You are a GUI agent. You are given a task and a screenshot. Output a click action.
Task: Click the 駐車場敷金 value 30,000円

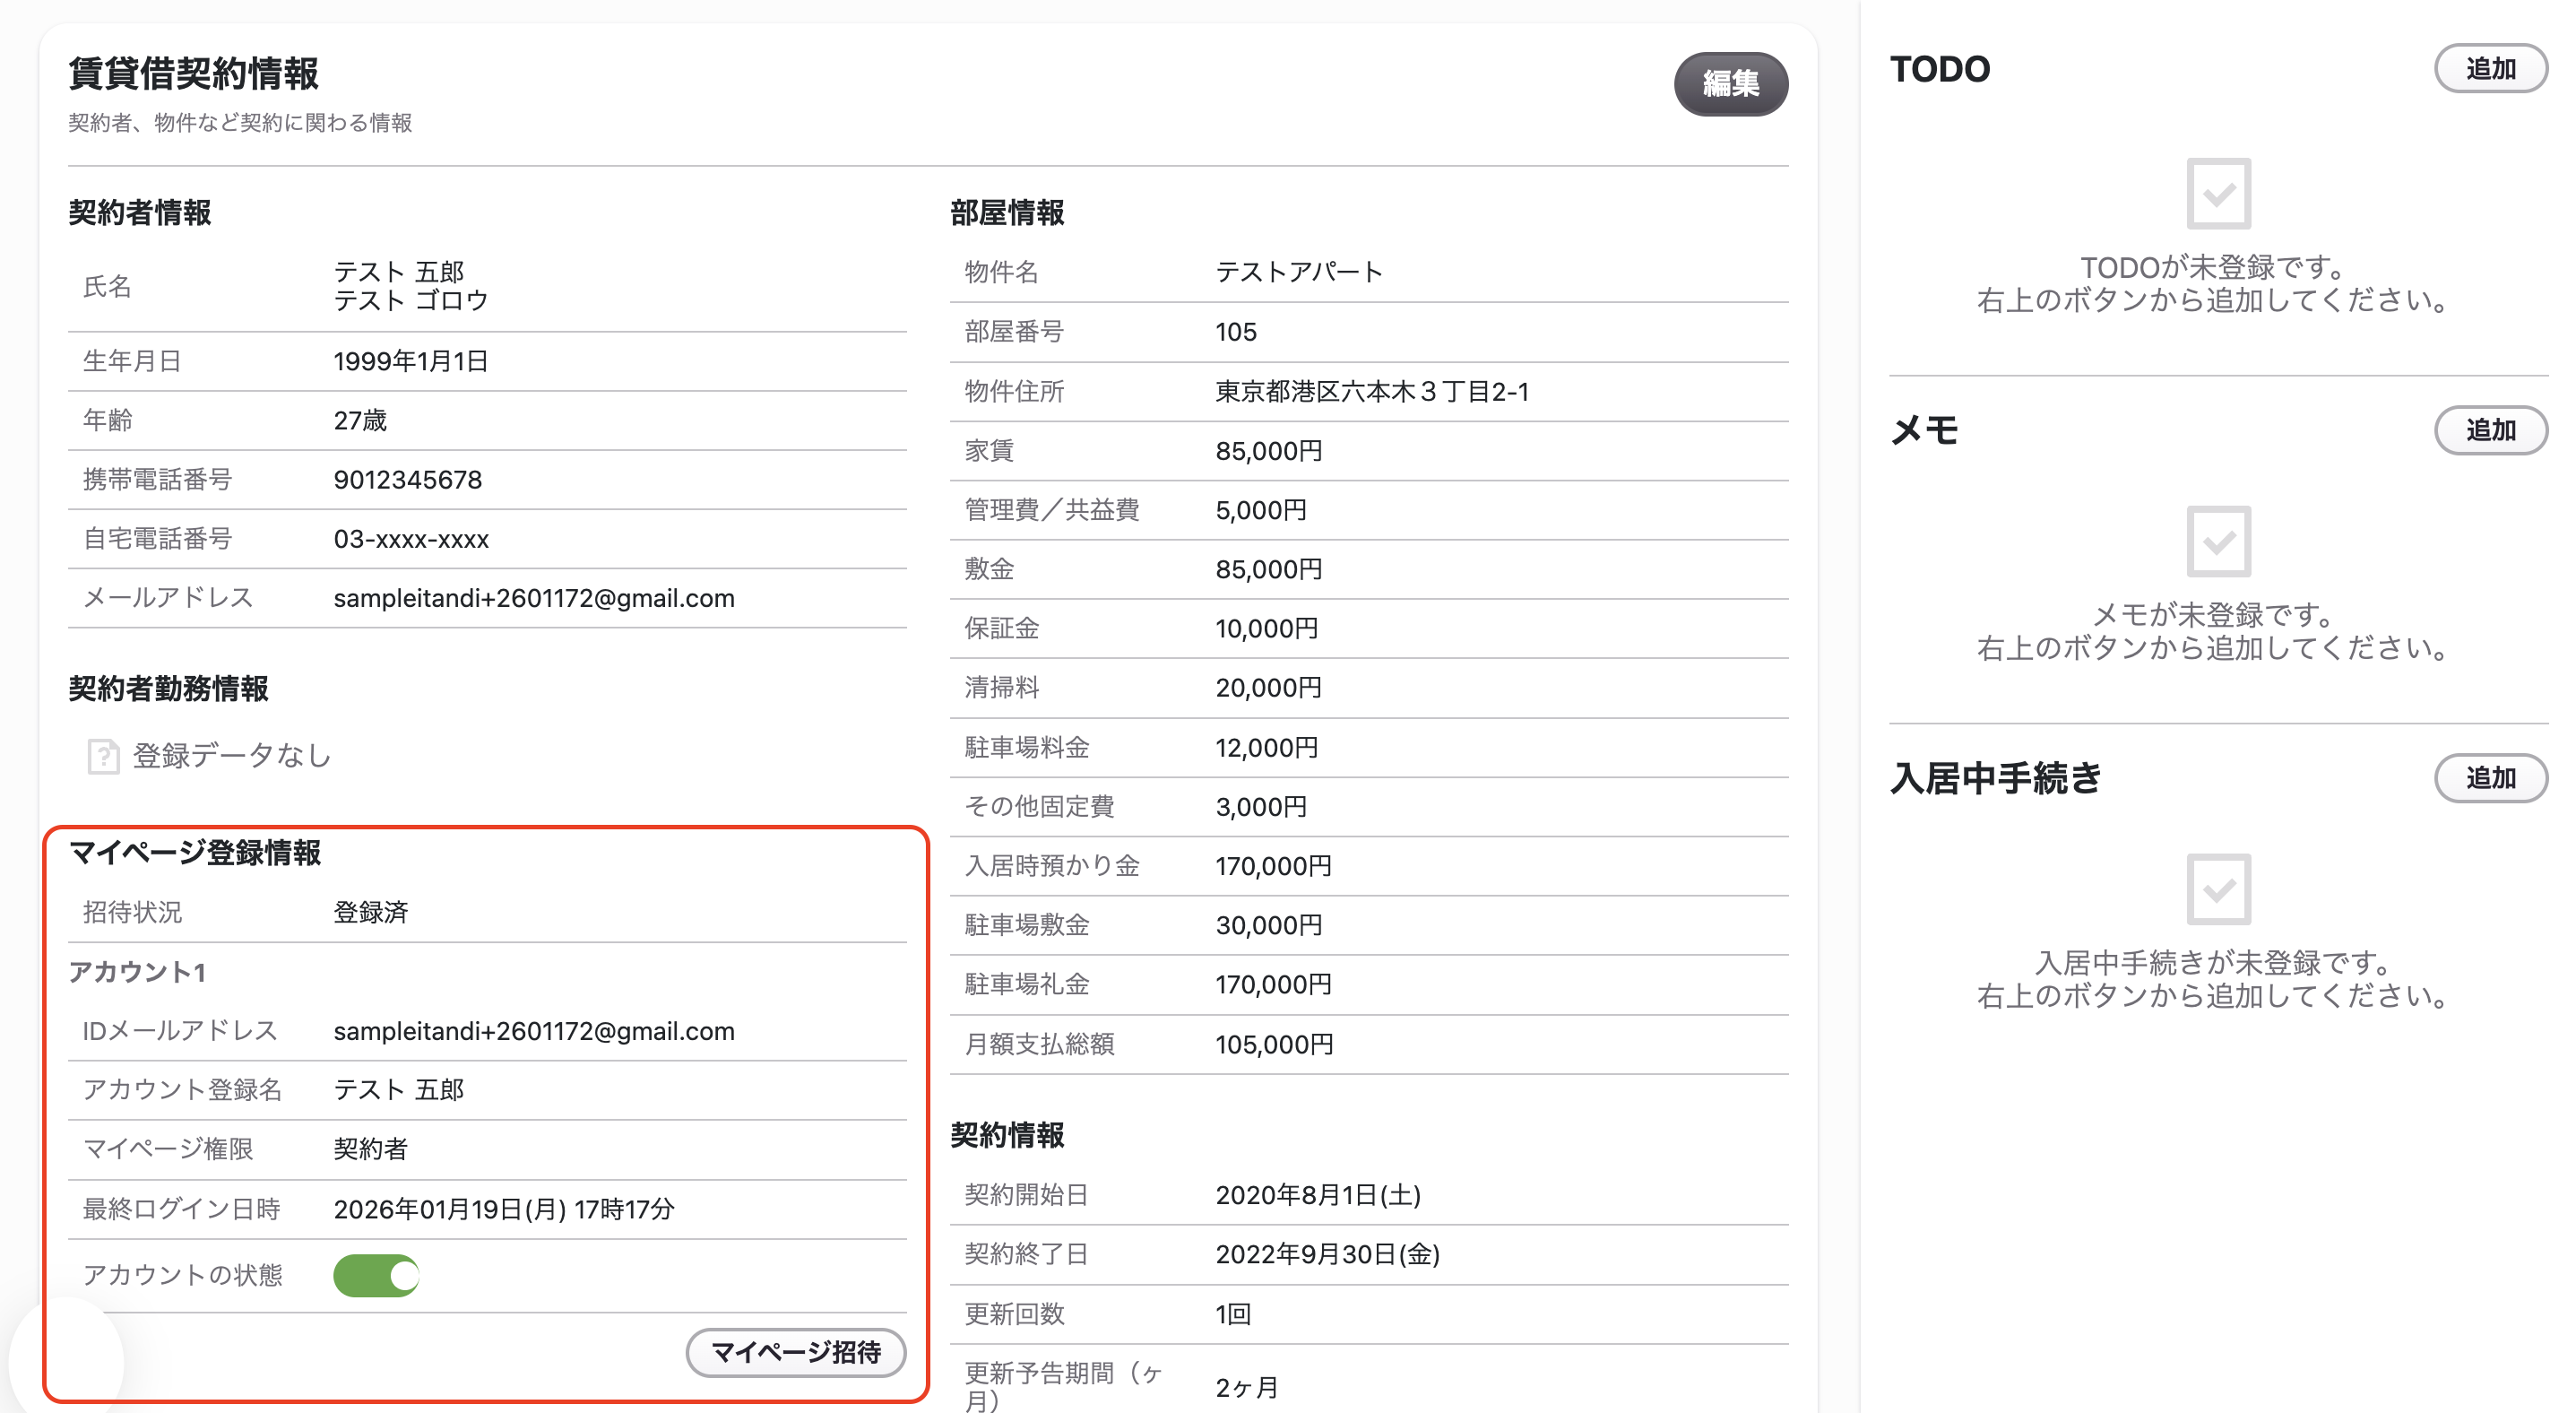tap(1269, 925)
